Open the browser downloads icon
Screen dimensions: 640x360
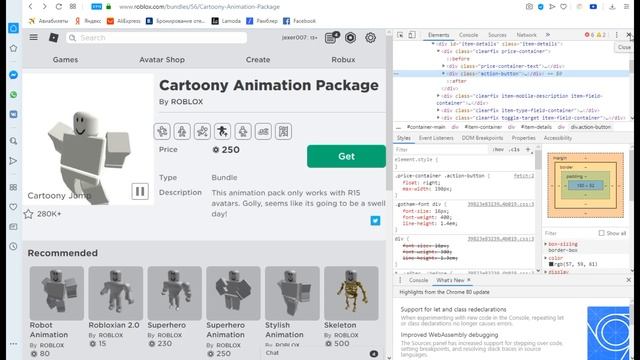coord(612,7)
